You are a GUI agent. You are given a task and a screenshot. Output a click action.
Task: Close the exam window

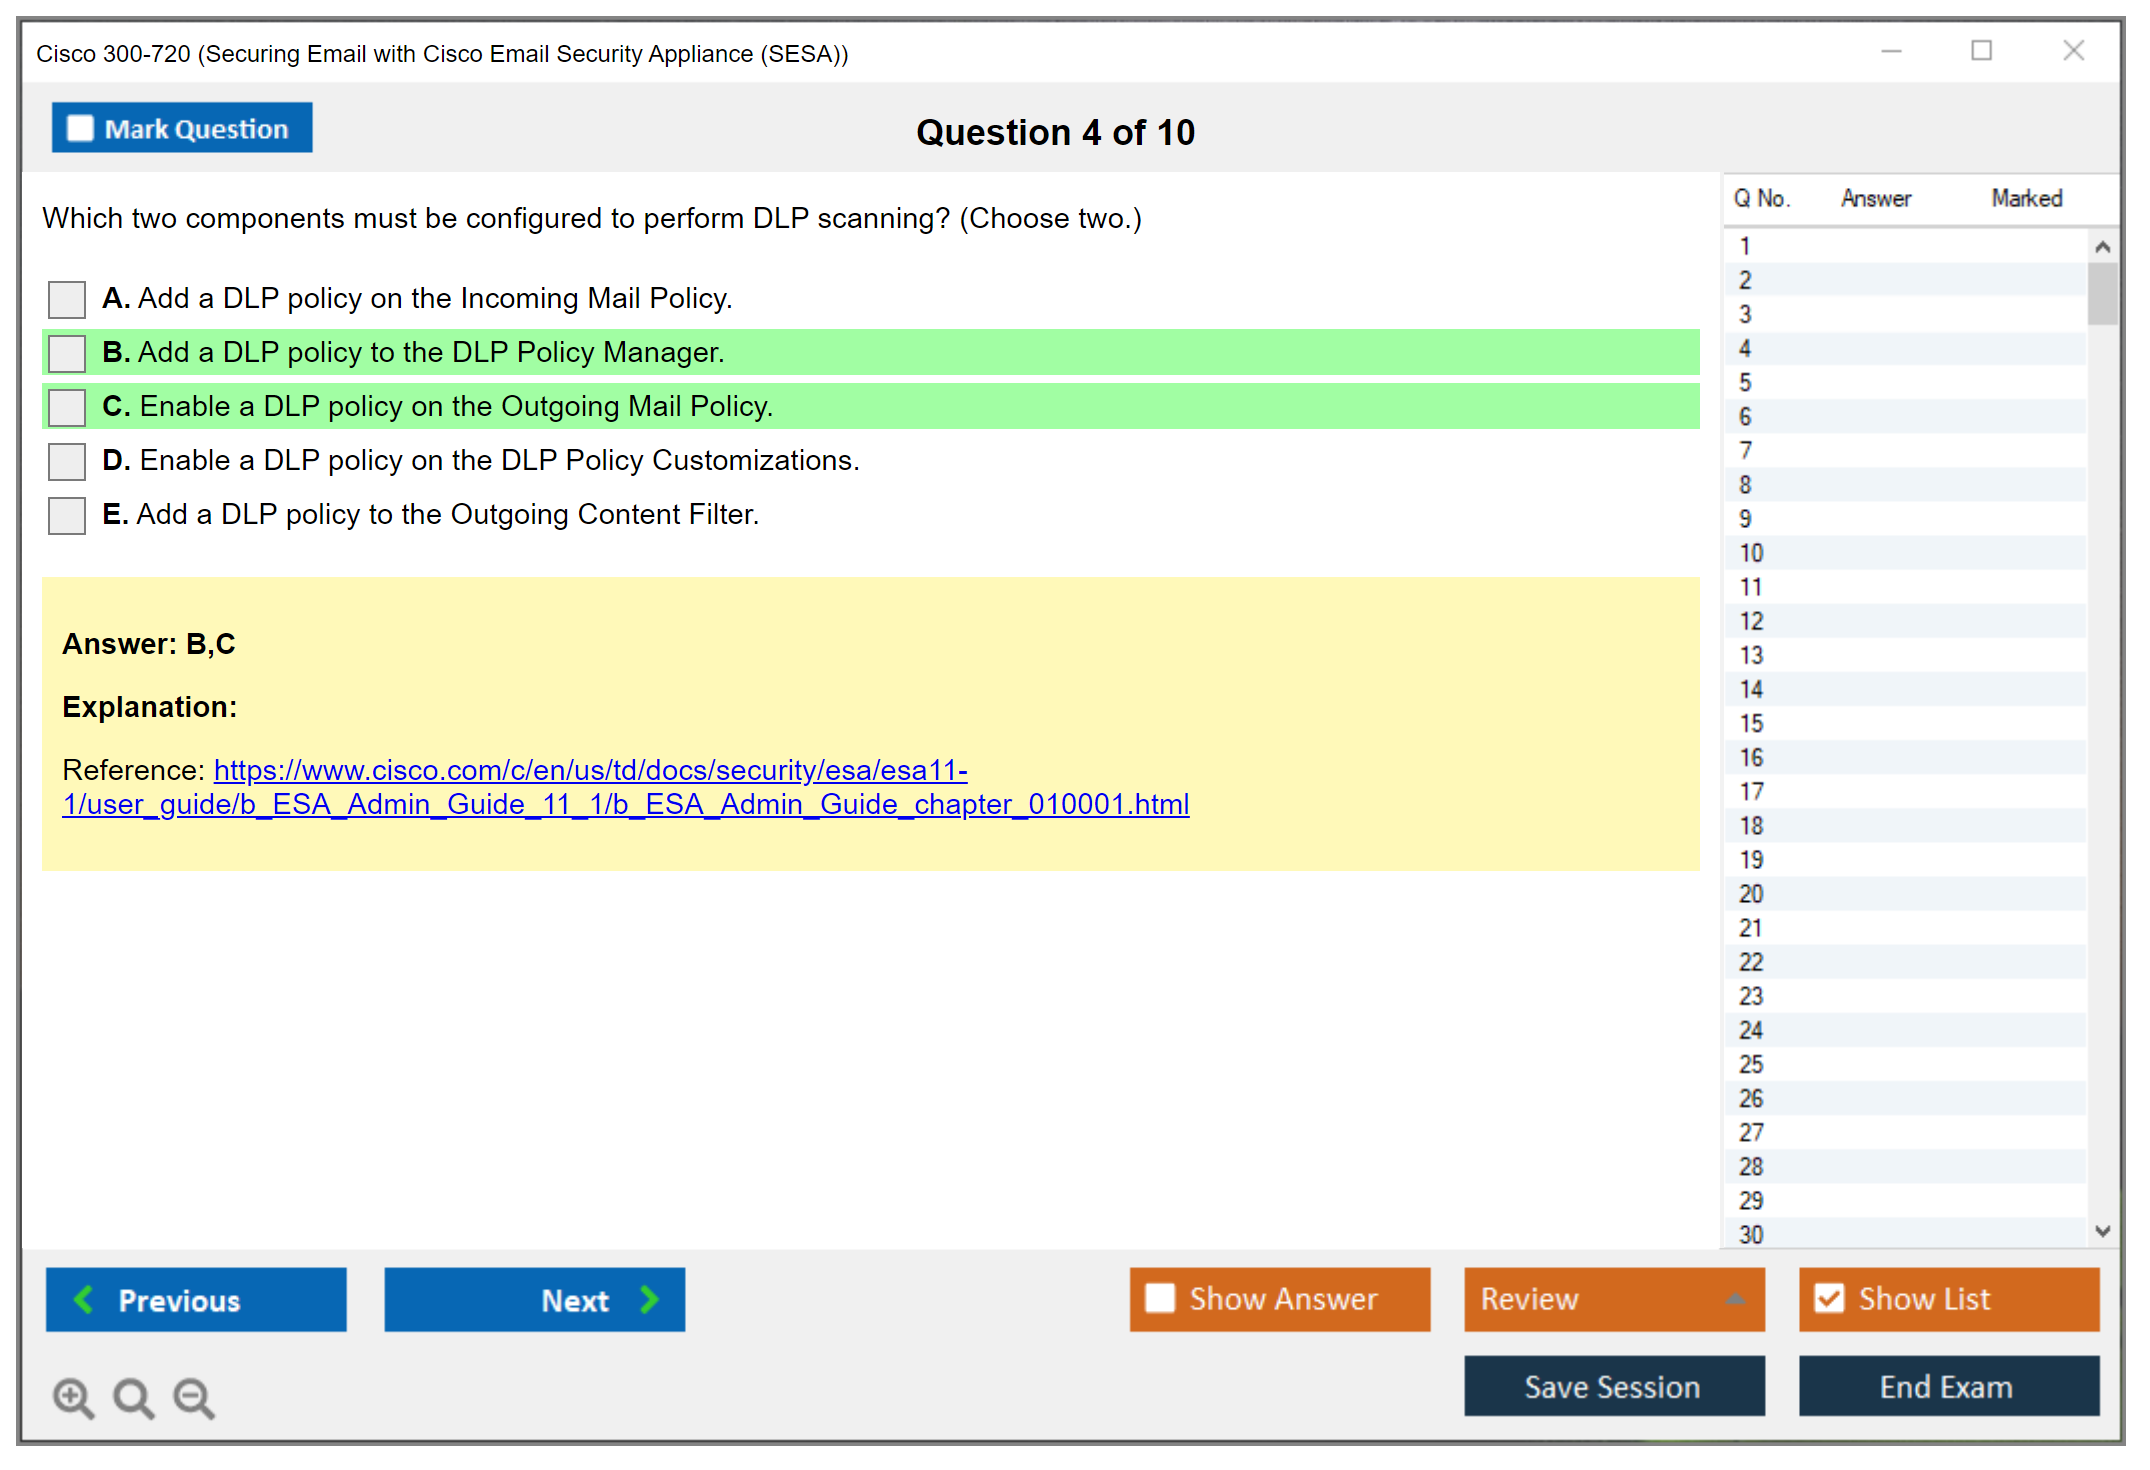(x=2073, y=51)
